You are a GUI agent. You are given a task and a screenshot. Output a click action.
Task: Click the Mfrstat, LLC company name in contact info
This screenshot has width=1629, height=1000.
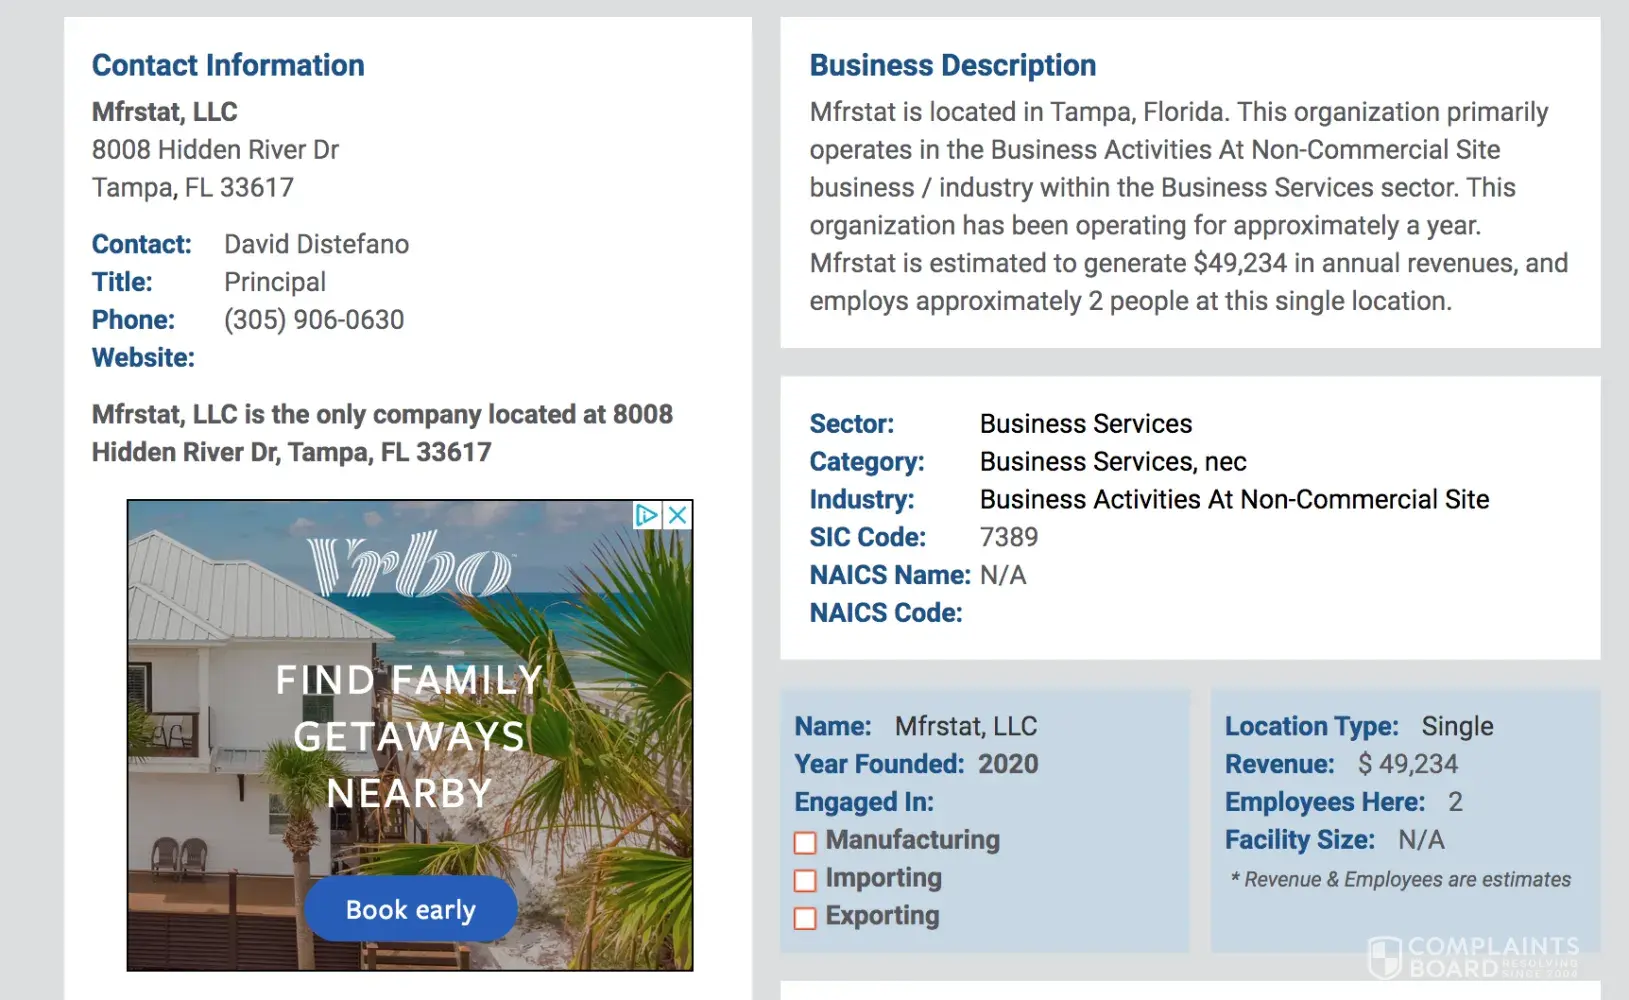click(165, 112)
